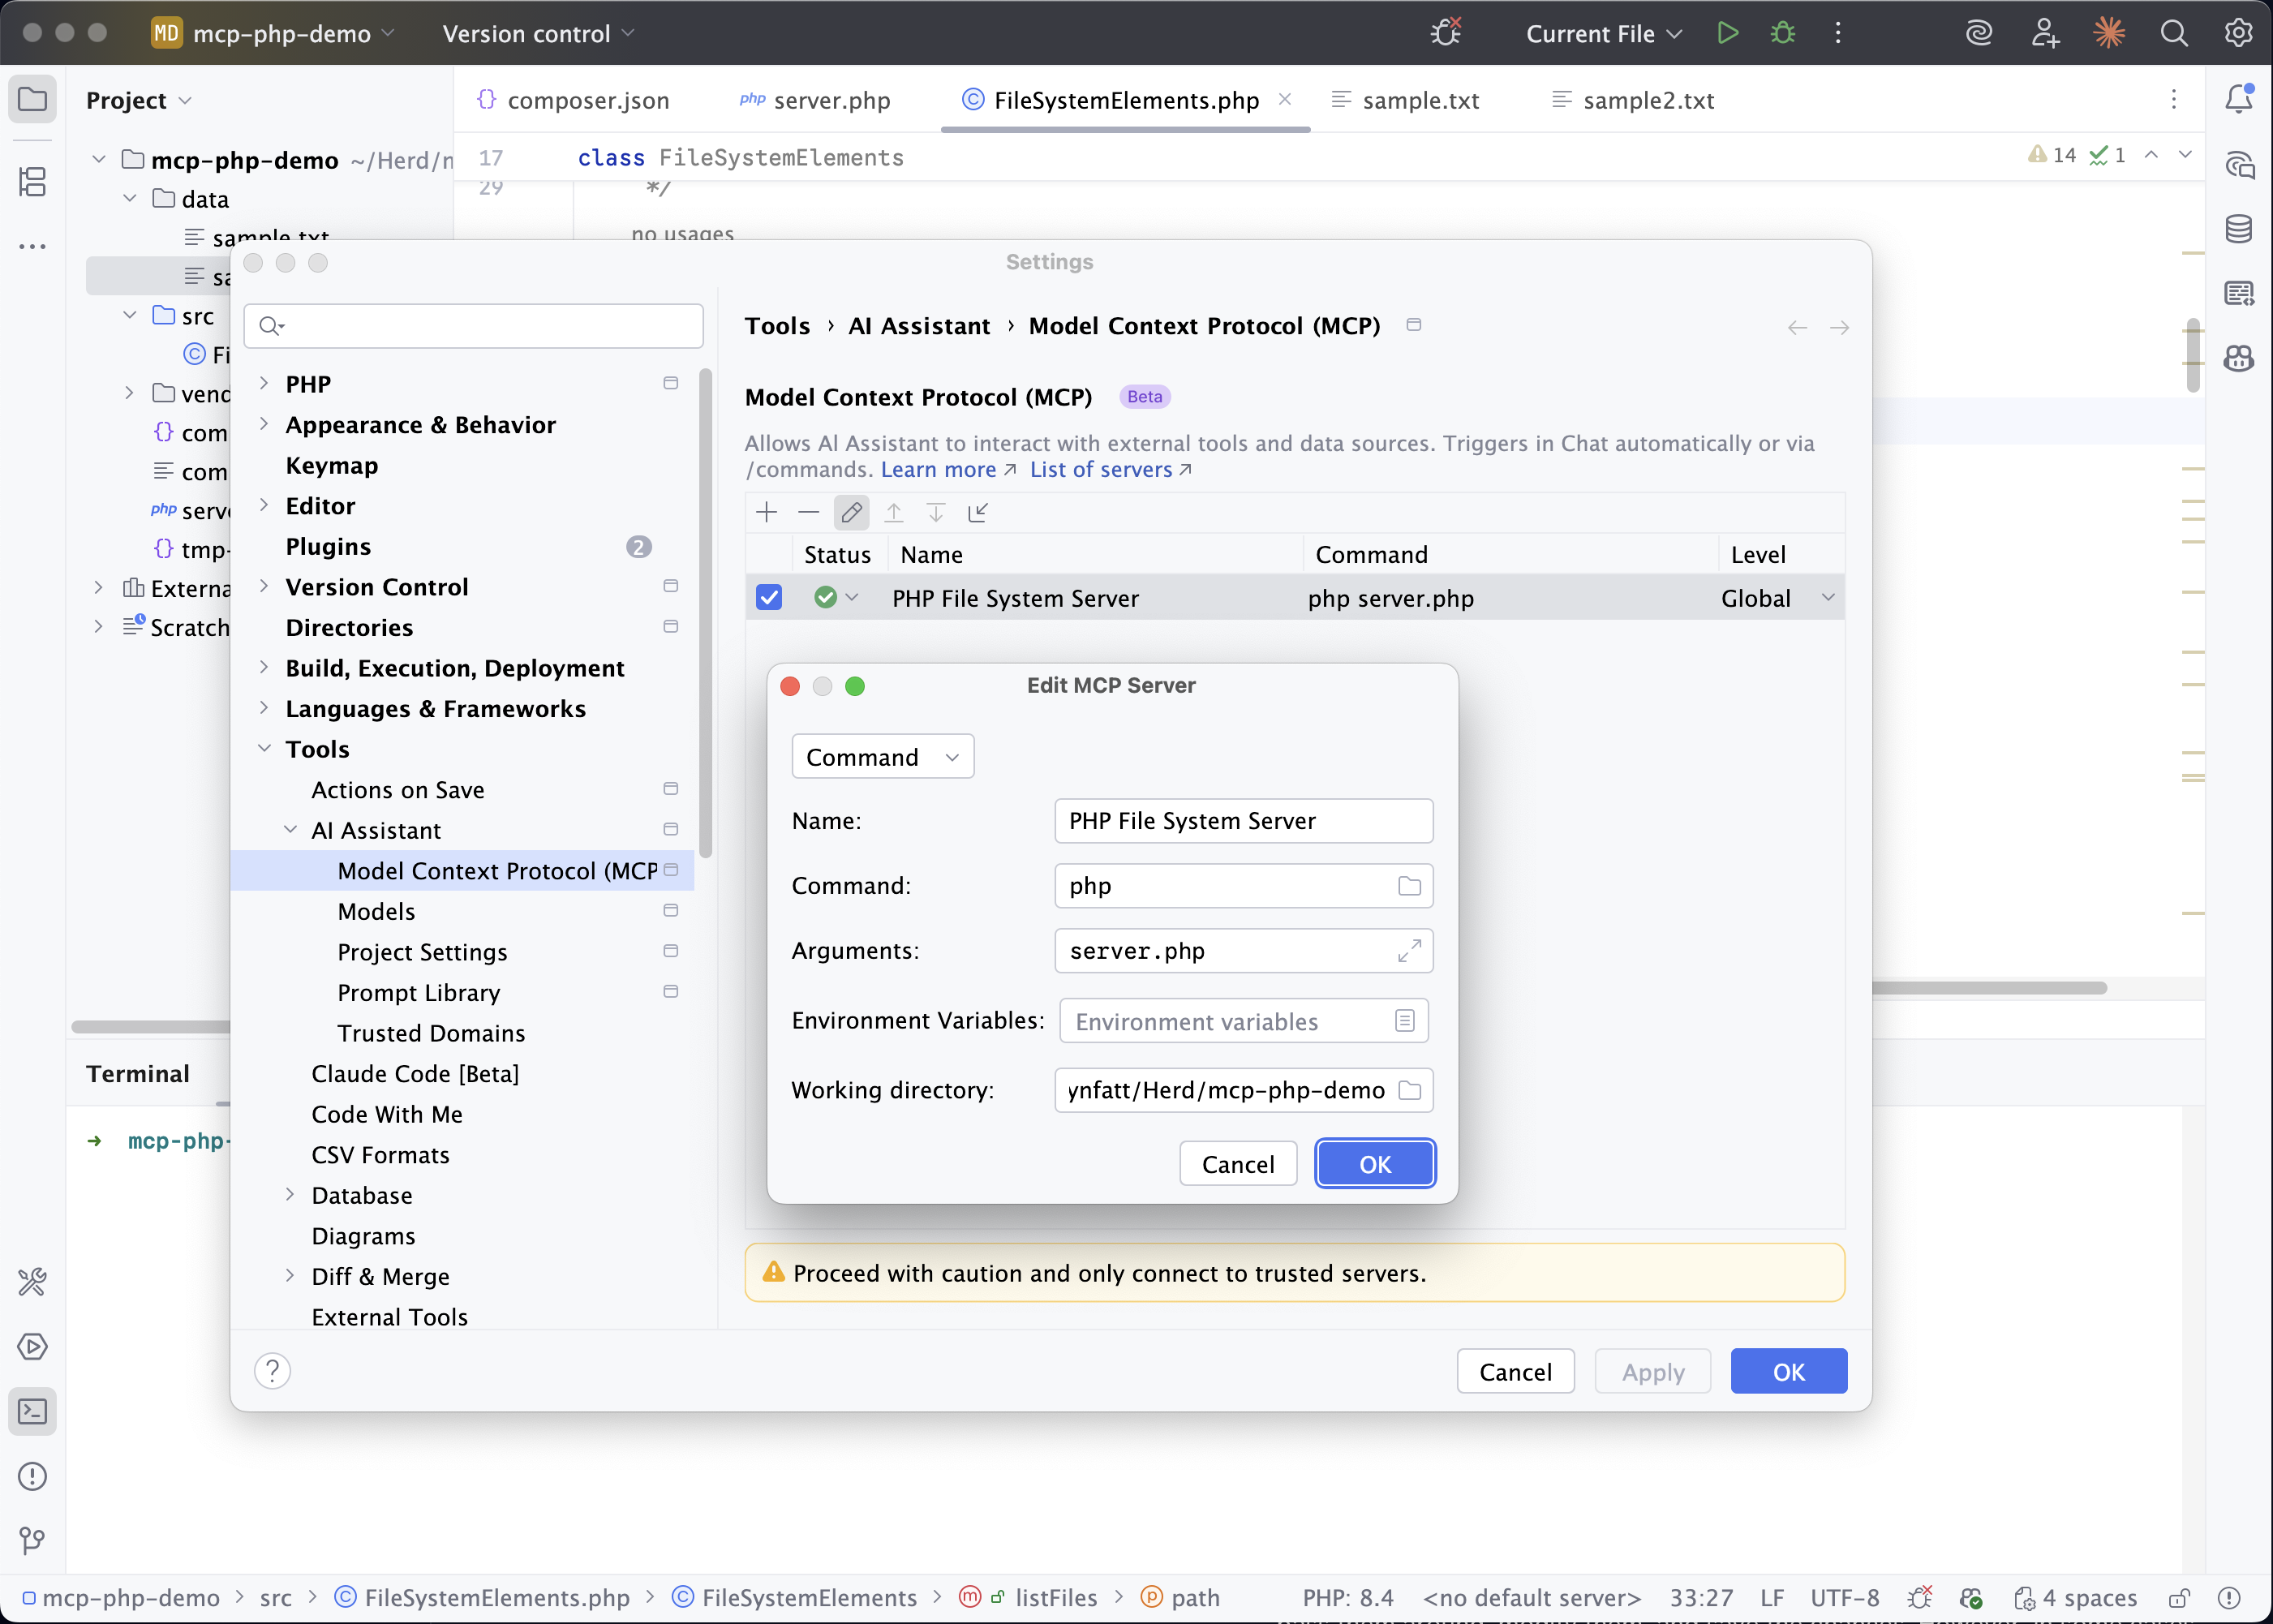The image size is (2273, 1624).
Task: Click the Claude starburst icon in toolbar
Action: [2109, 33]
